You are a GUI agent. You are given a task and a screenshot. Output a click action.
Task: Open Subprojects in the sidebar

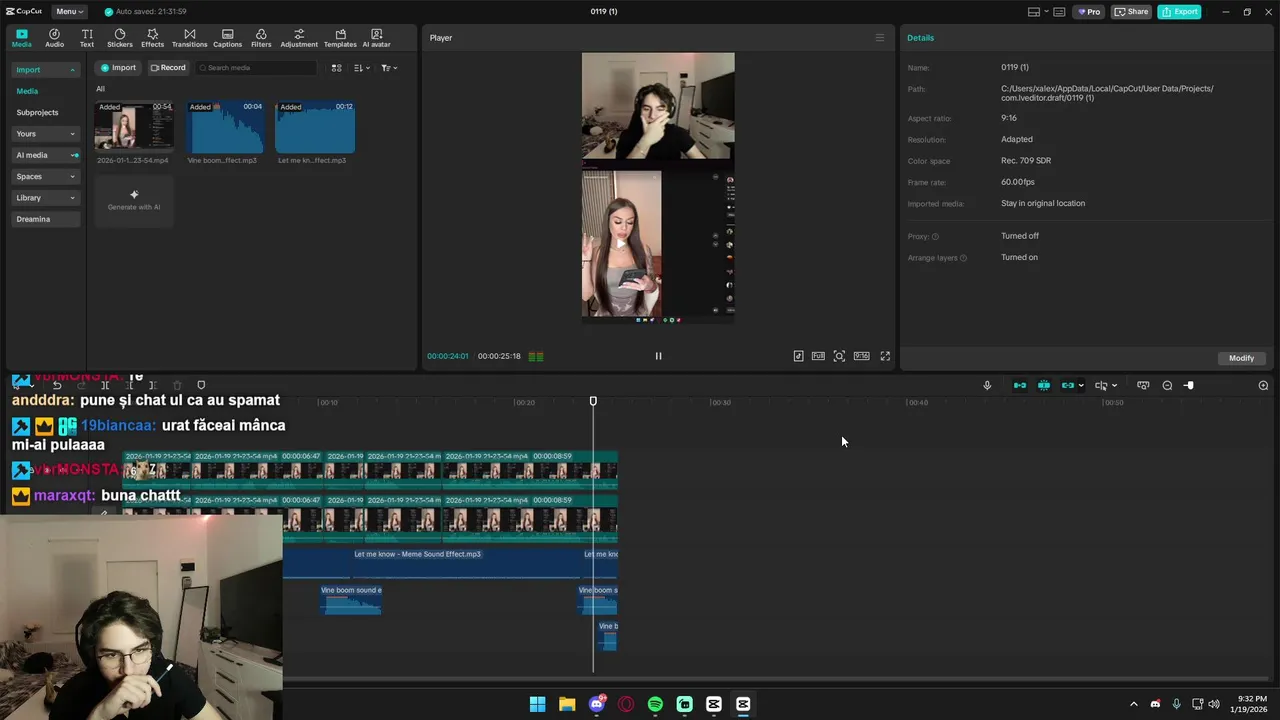point(37,112)
